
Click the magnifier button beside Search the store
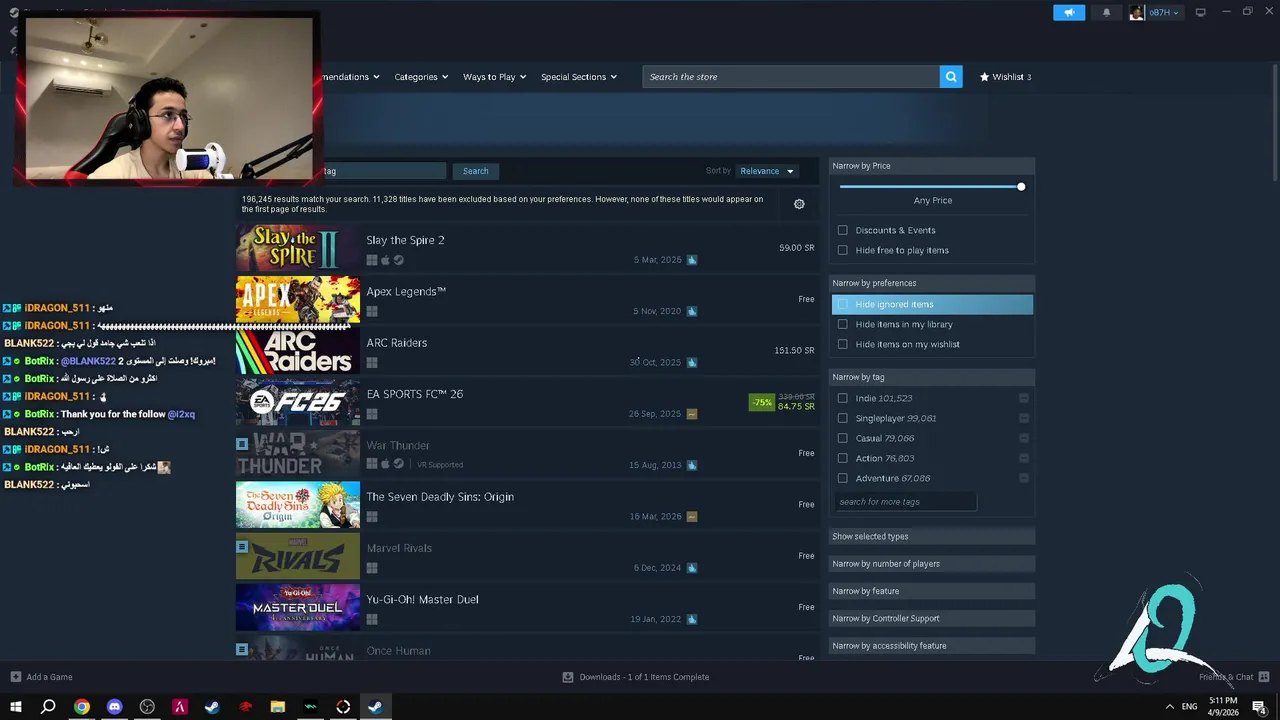[951, 77]
